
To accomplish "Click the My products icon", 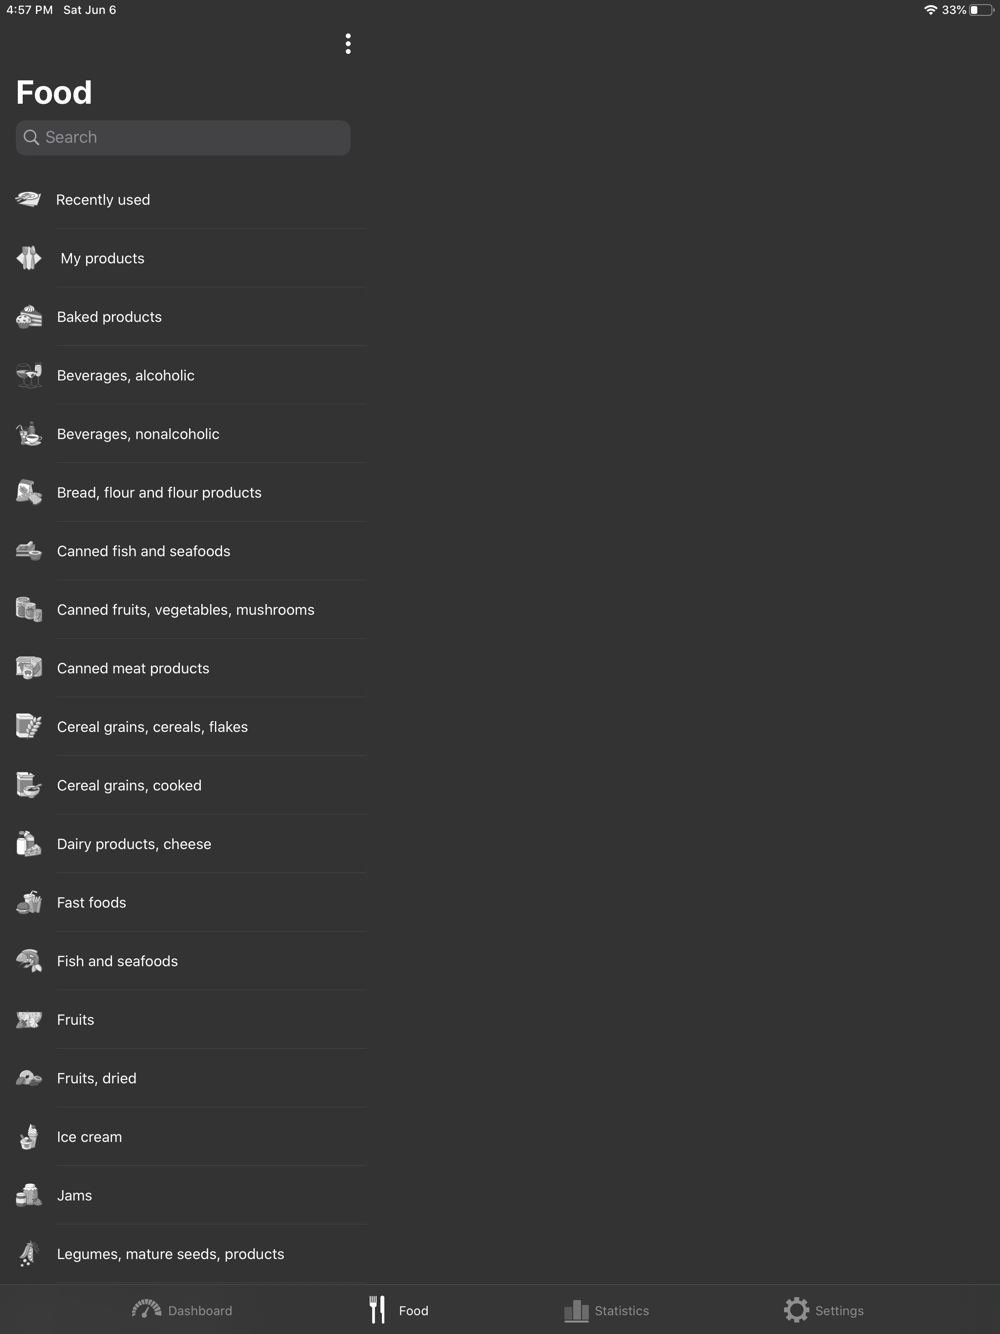I will [29, 258].
